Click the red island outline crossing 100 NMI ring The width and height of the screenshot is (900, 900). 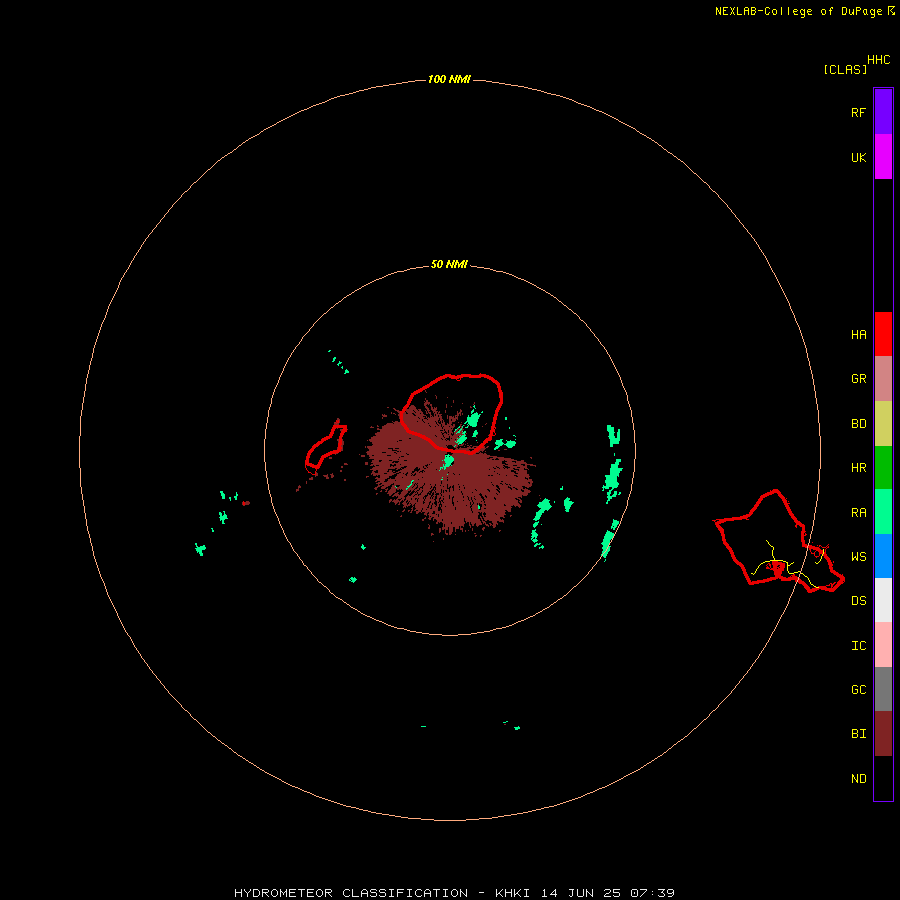[x=778, y=543]
